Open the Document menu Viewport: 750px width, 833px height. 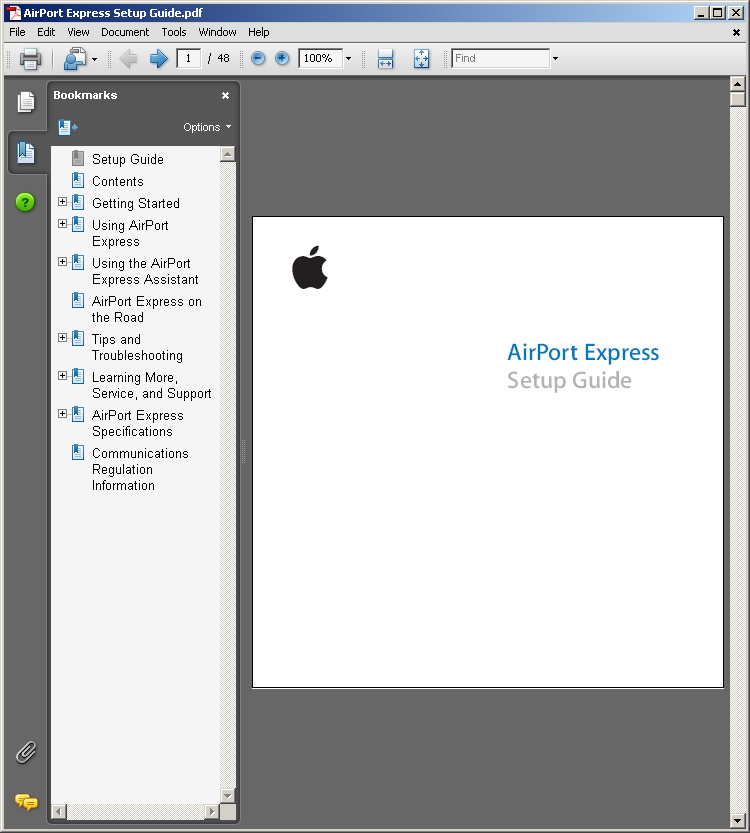click(125, 32)
